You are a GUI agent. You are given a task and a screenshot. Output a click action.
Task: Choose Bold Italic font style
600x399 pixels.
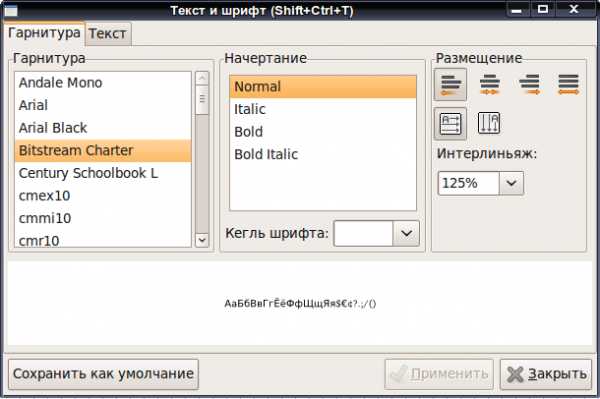[323, 154]
